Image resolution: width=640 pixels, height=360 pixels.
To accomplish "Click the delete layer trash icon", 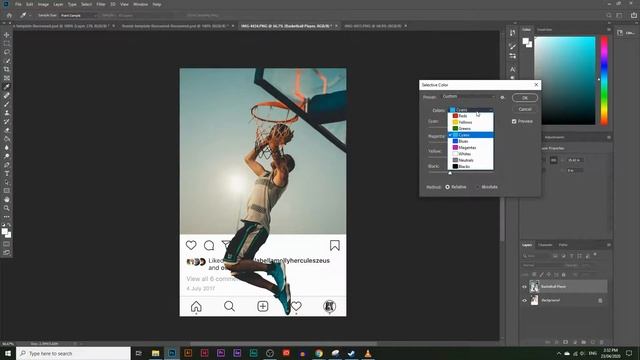I will coord(601,342).
